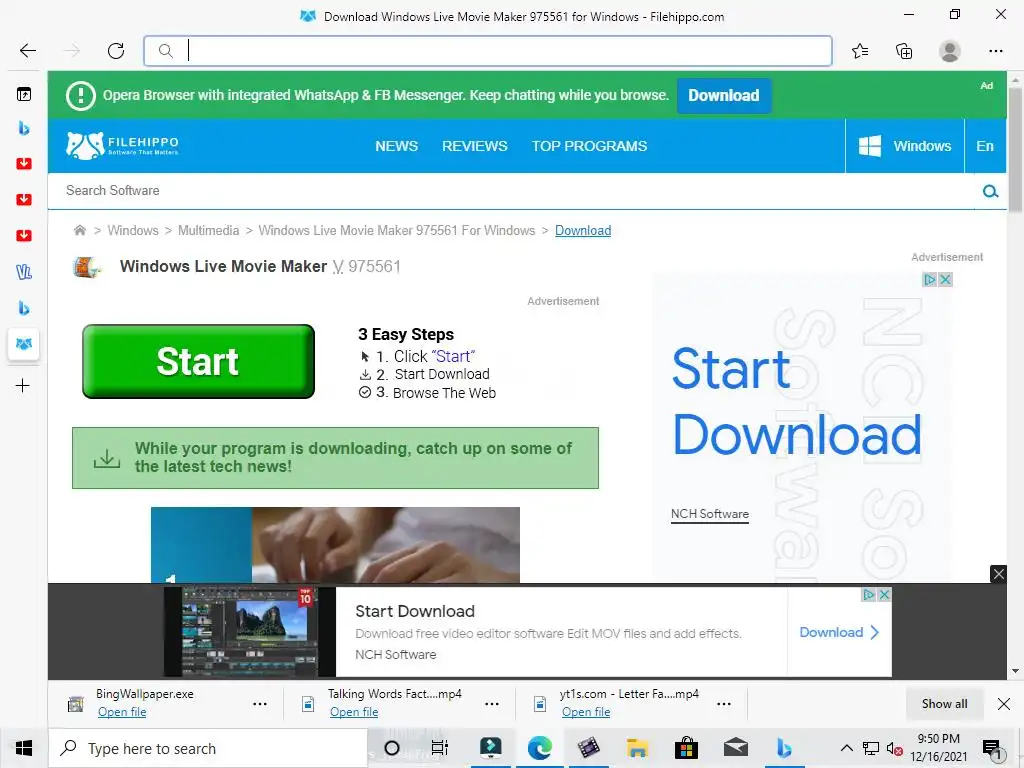This screenshot has width=1024, height=768.
Task: Go to home breadcrumb icon
Action: point(80,230)
